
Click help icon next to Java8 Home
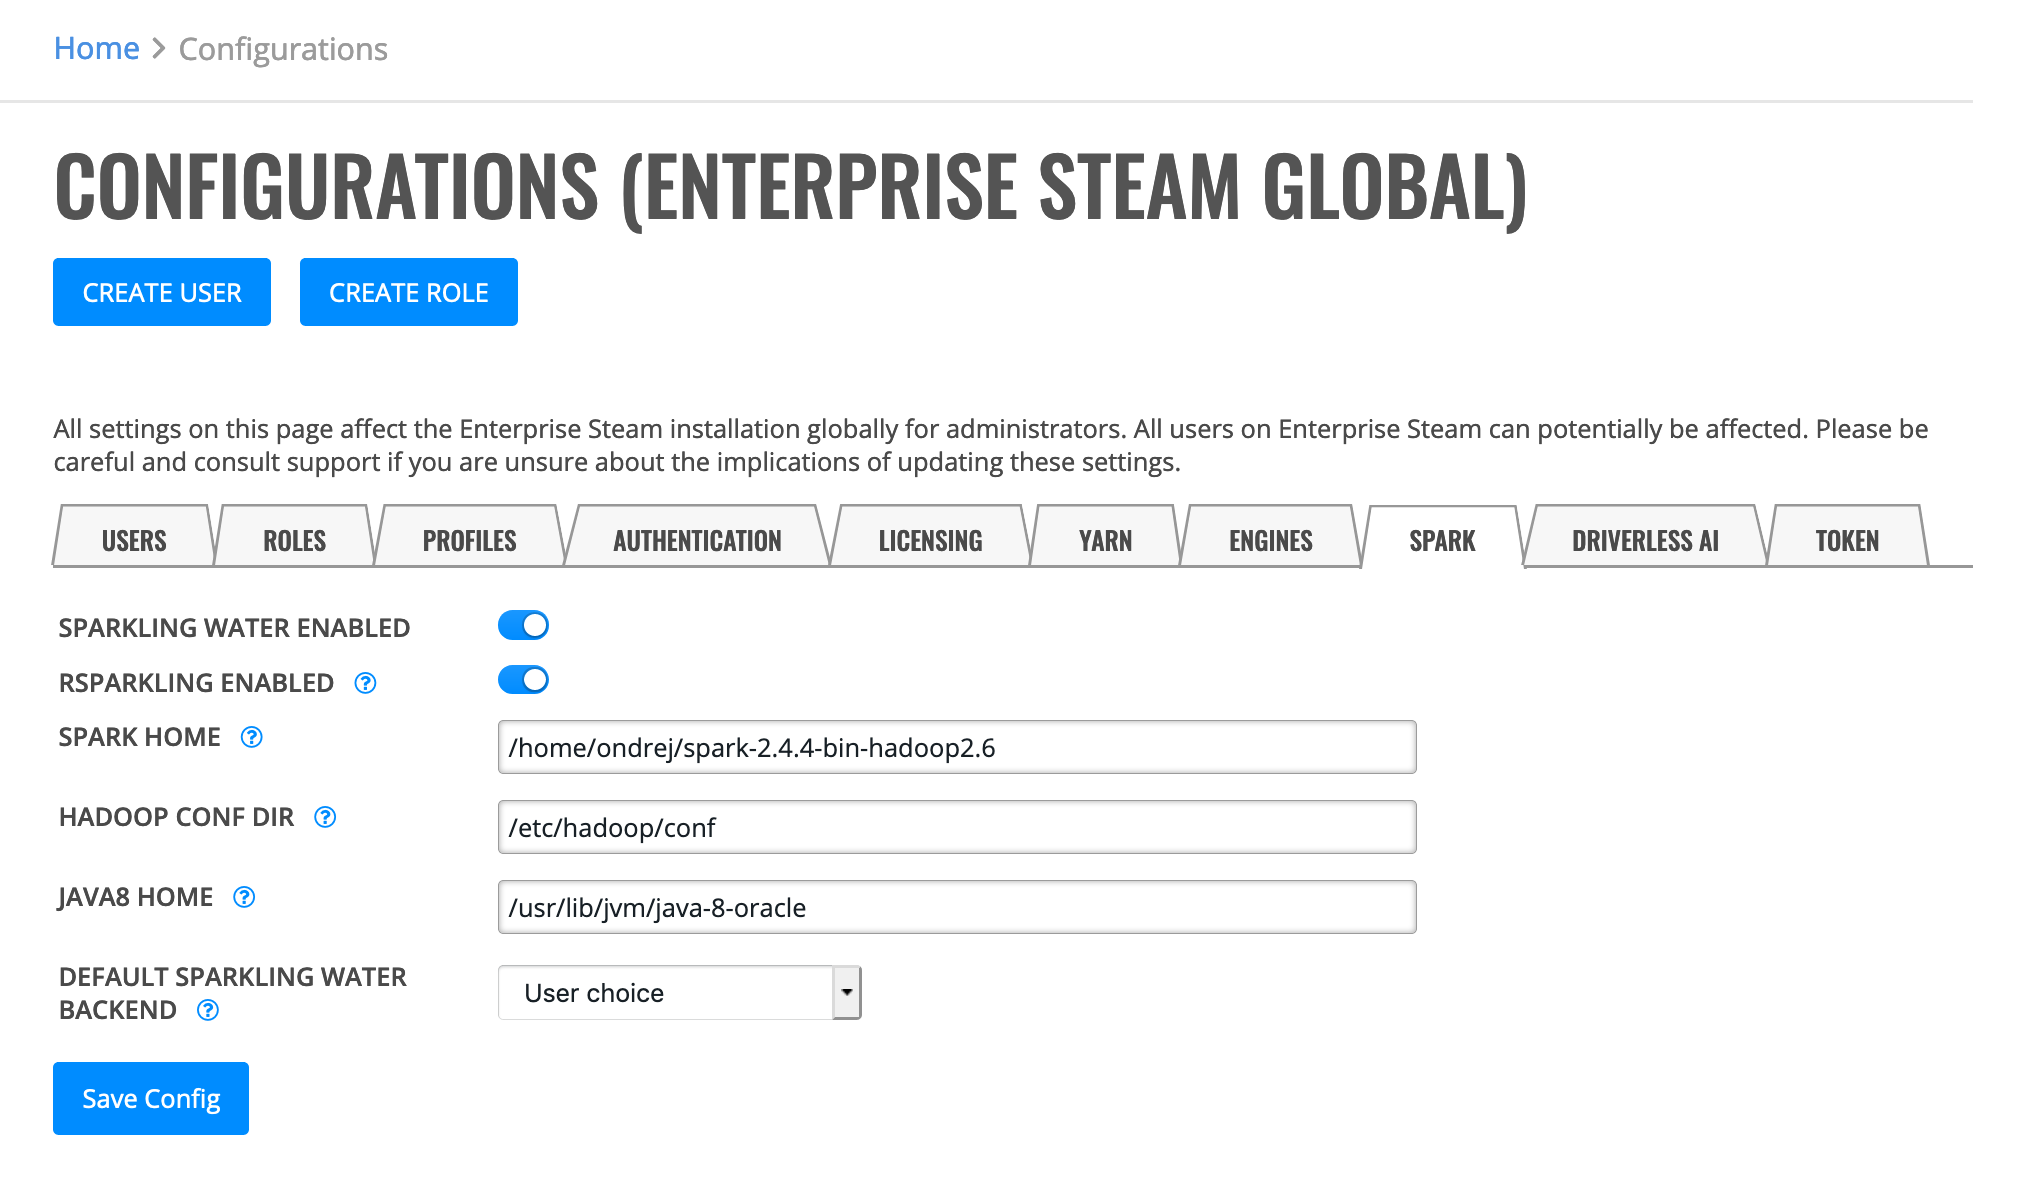coord(244,897)
